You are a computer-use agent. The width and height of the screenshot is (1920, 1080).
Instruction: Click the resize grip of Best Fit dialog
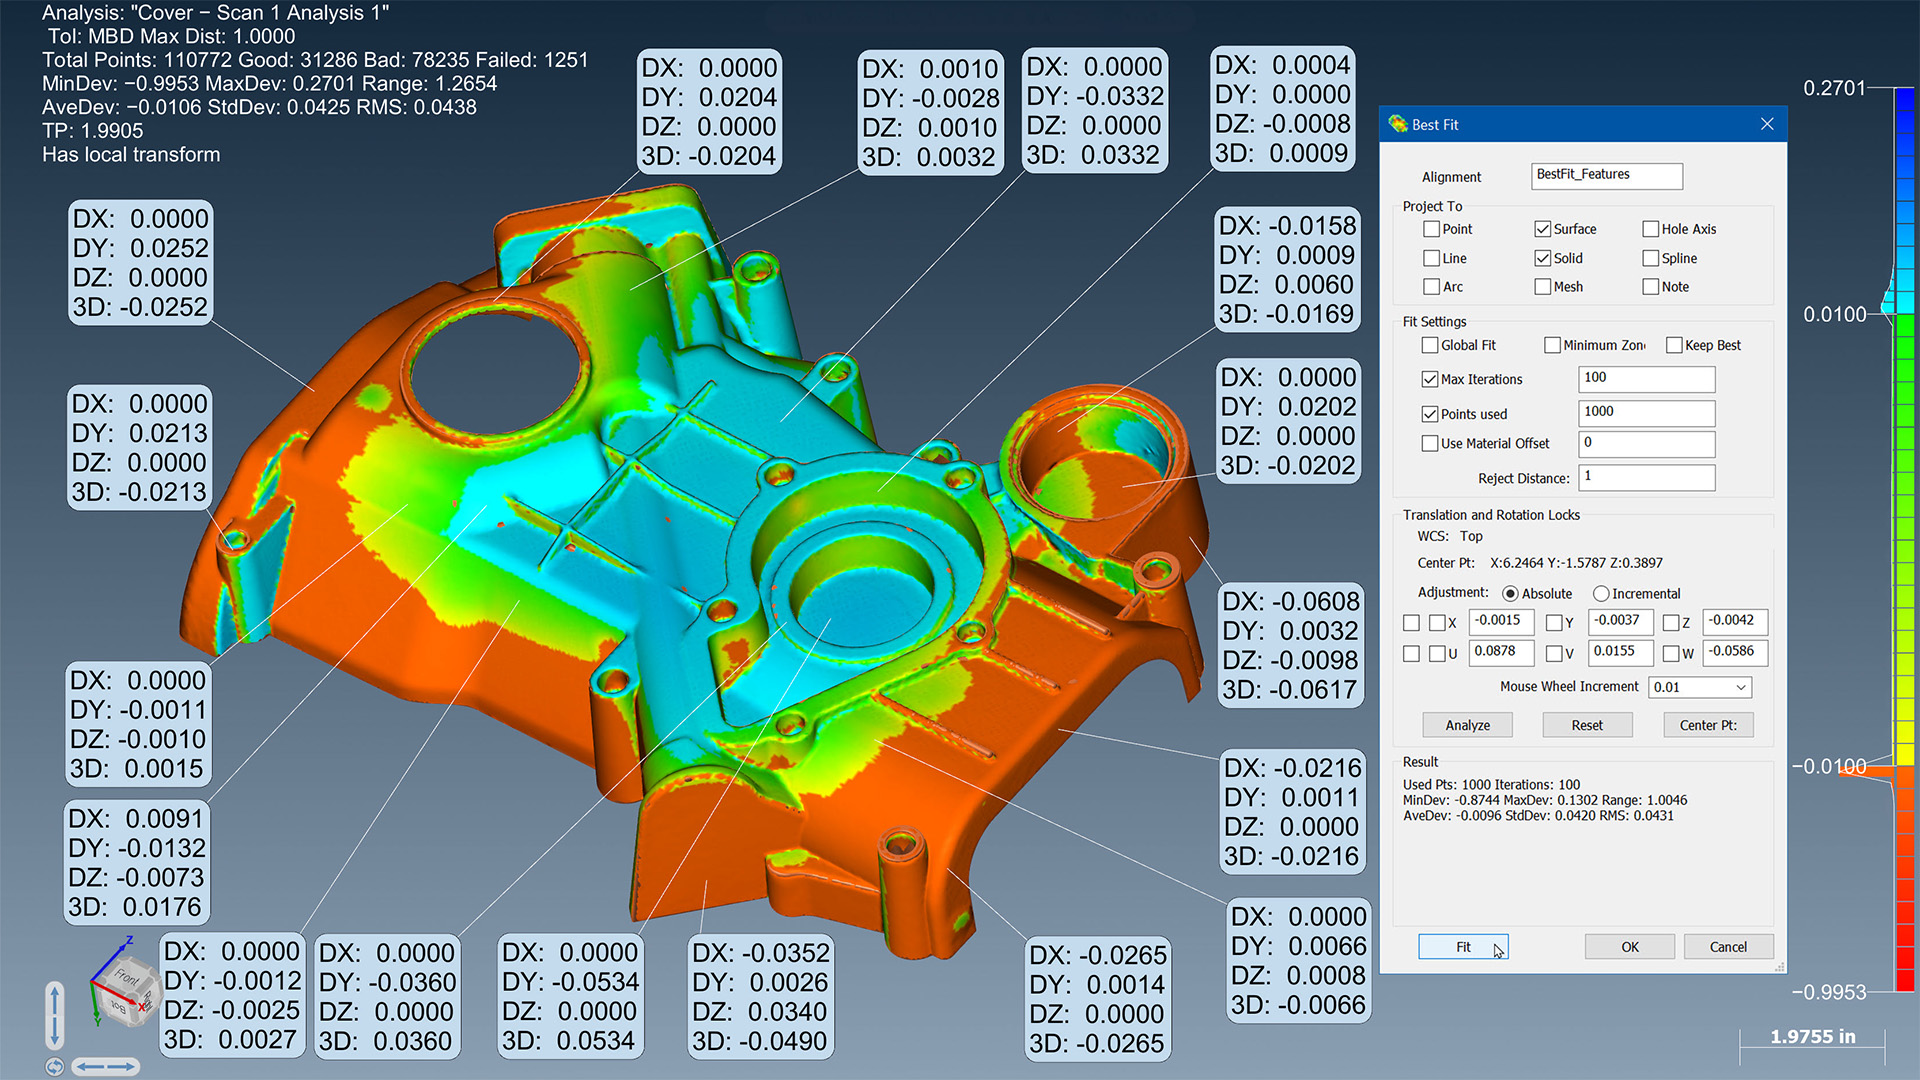point(1779,967)
